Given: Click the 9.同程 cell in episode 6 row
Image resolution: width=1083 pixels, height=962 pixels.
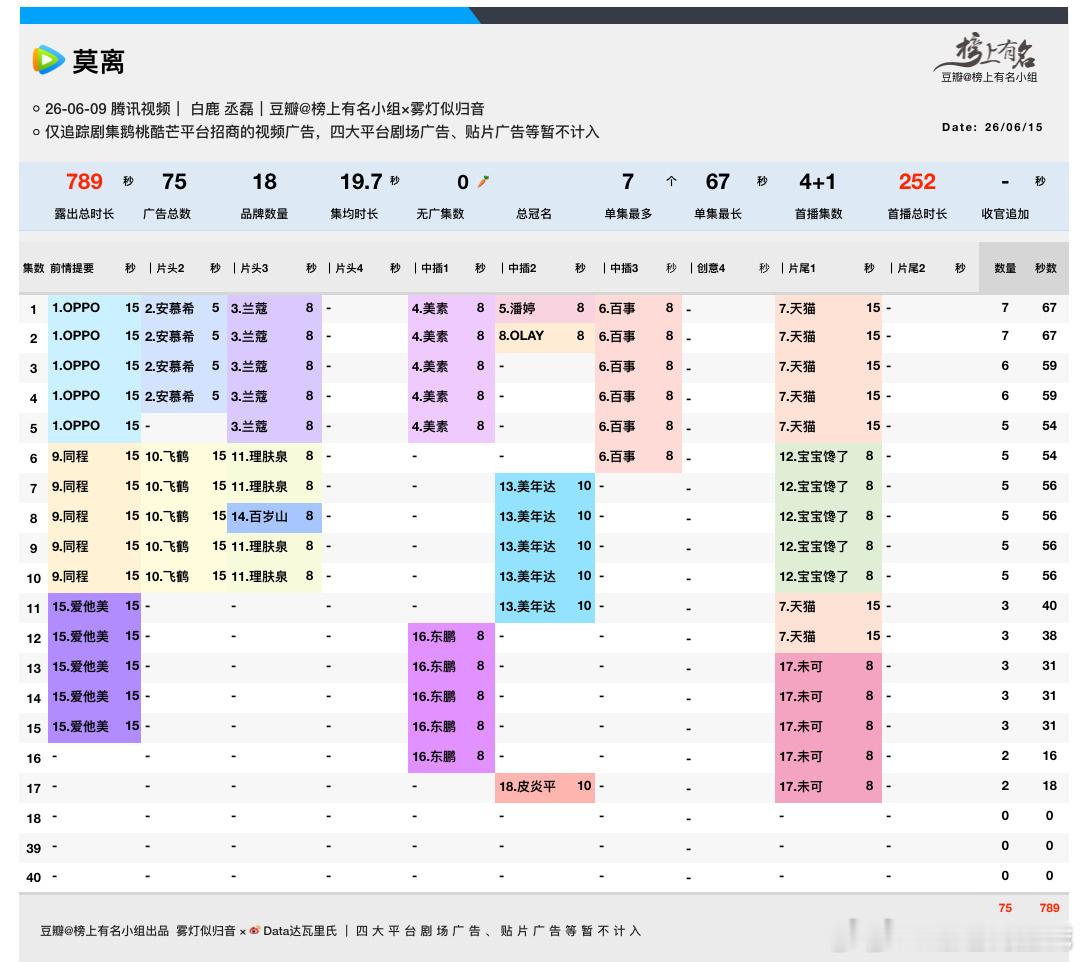Looking at the screenshot, I should (95, 456).
